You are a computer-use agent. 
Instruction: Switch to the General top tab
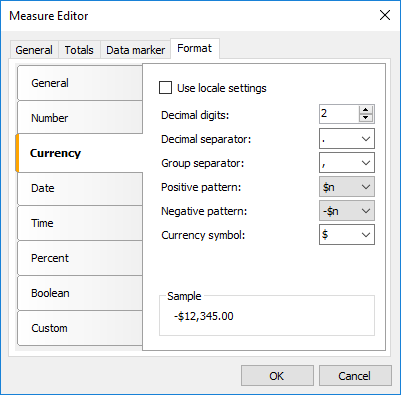point(34,50)
